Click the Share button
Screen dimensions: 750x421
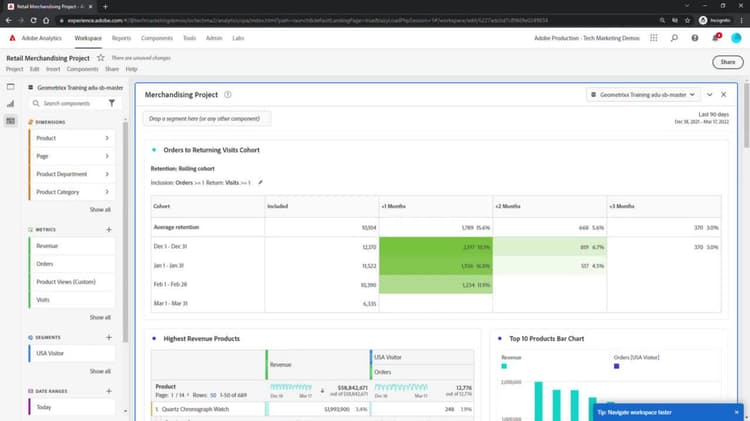(x=728, y=62)
